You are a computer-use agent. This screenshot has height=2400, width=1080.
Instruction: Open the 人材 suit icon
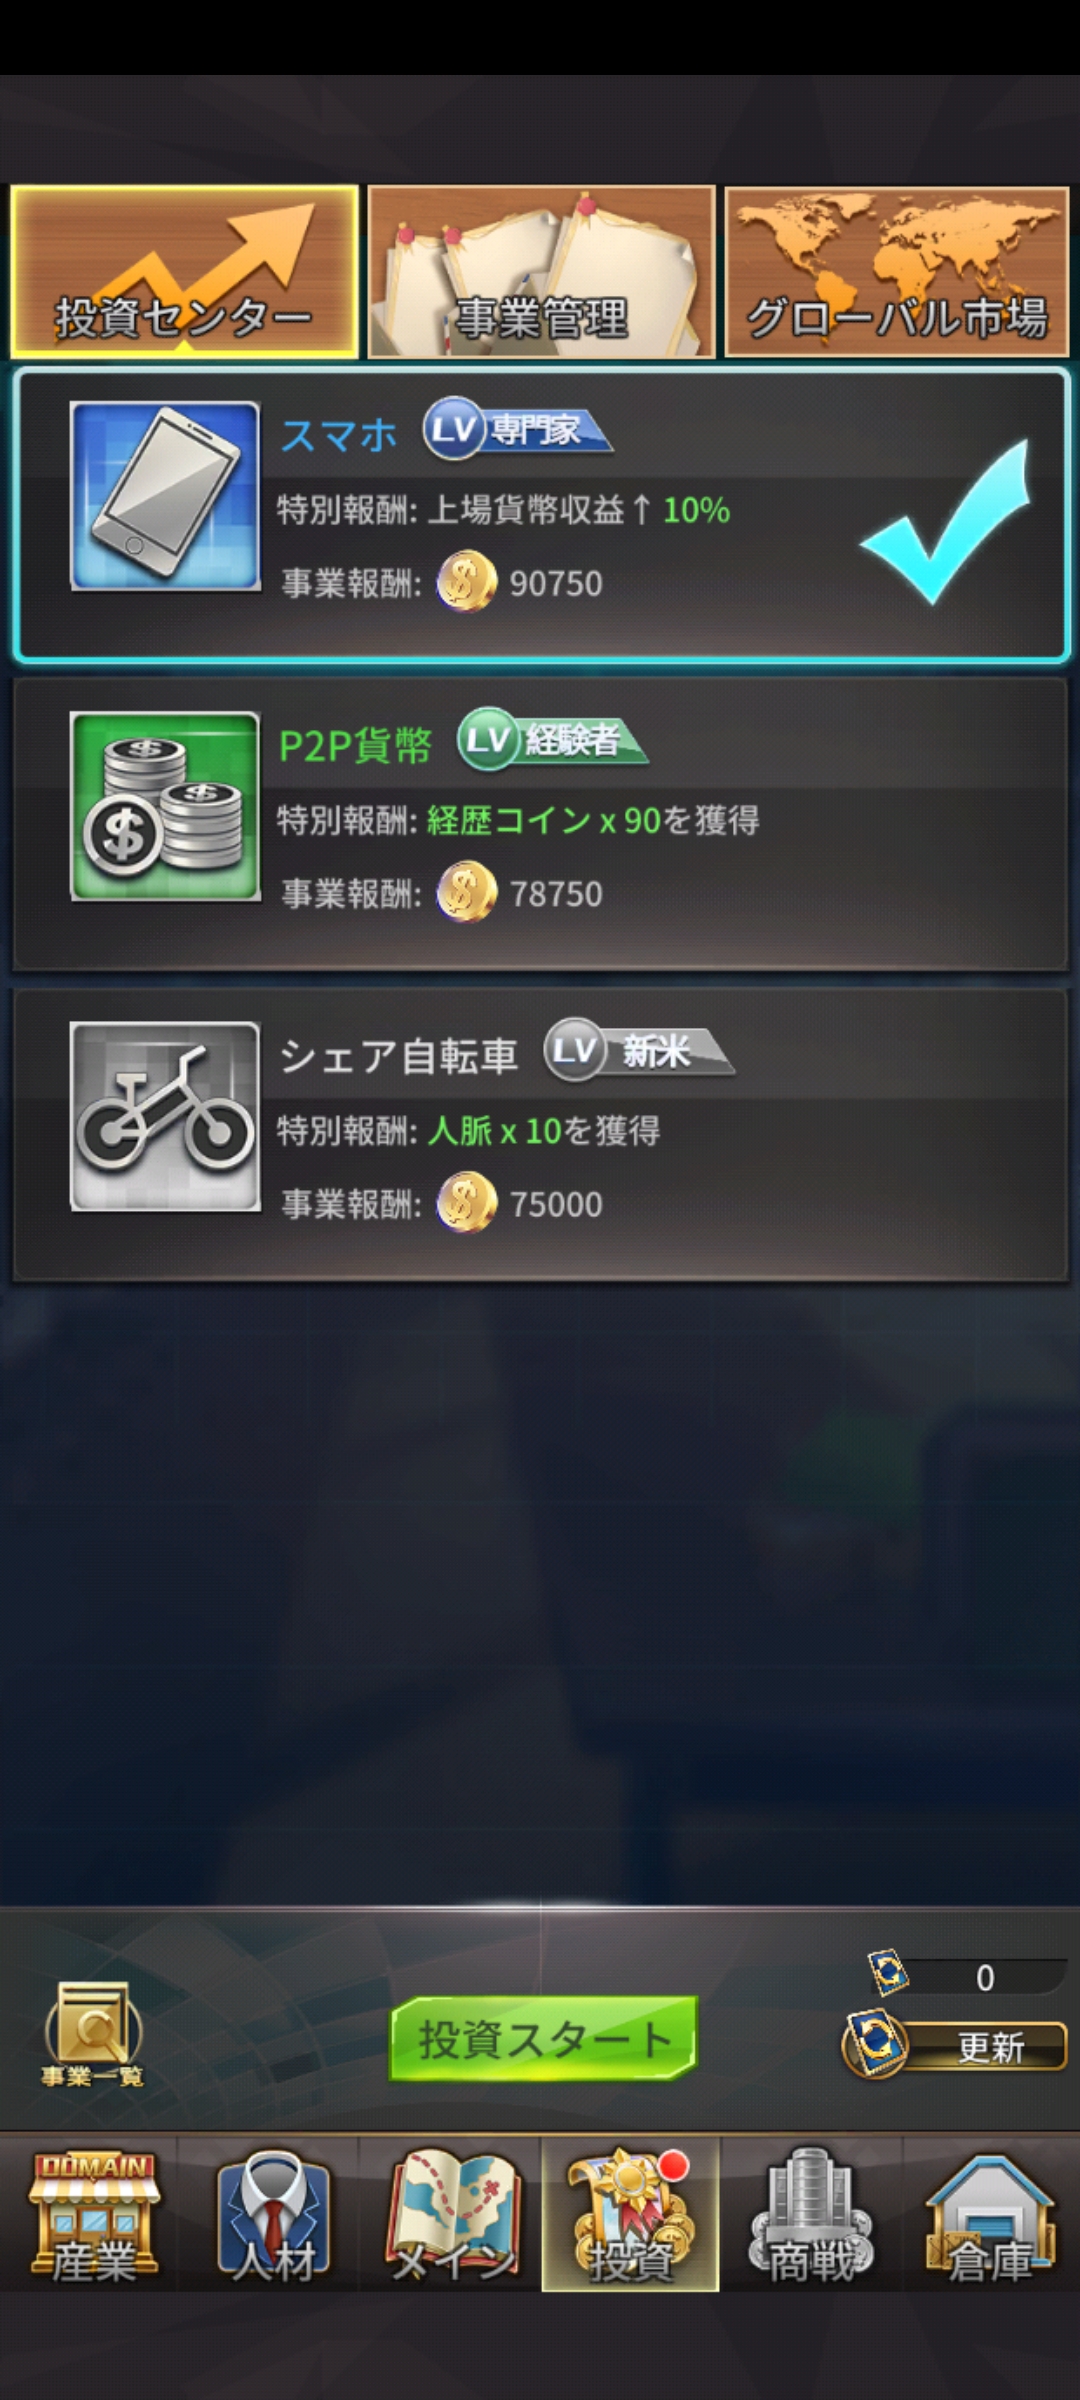click(x=272, y=2214)
